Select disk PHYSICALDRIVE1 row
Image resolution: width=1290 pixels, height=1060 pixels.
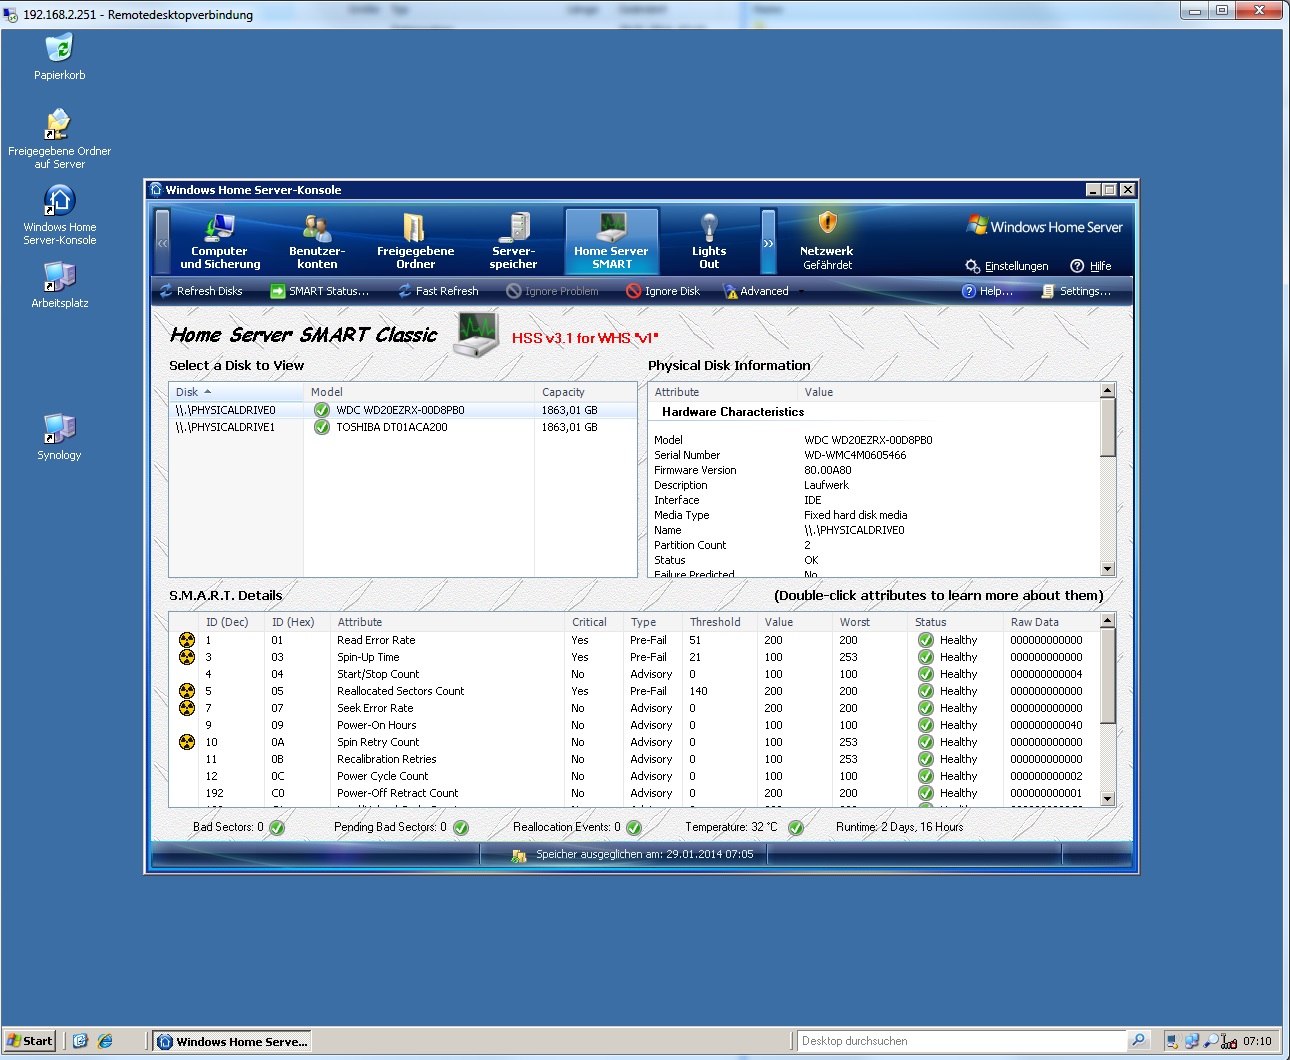tap(403, 427)
